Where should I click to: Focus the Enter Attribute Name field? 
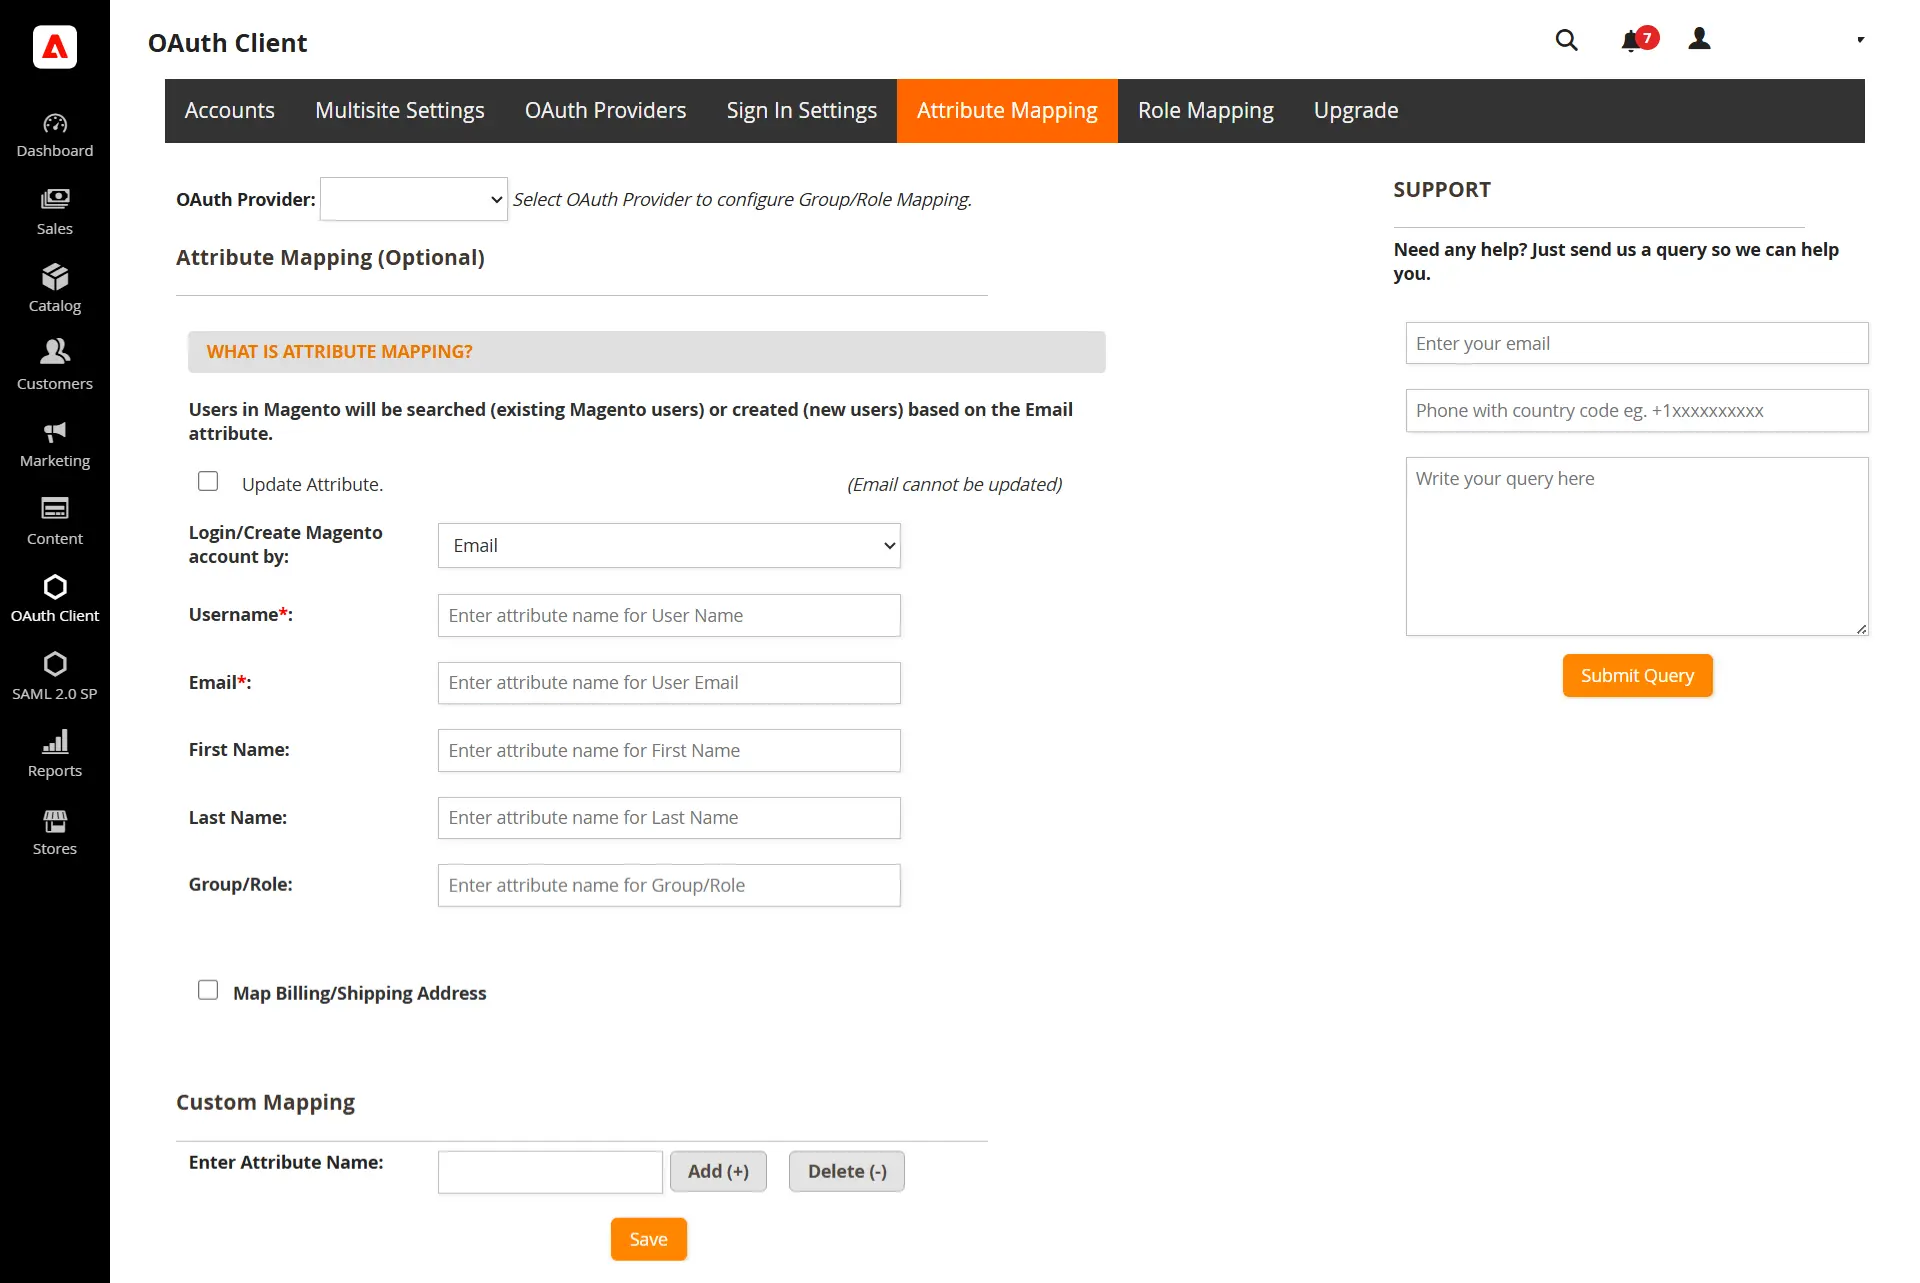pyautogui.click(x=550, y=1172)
